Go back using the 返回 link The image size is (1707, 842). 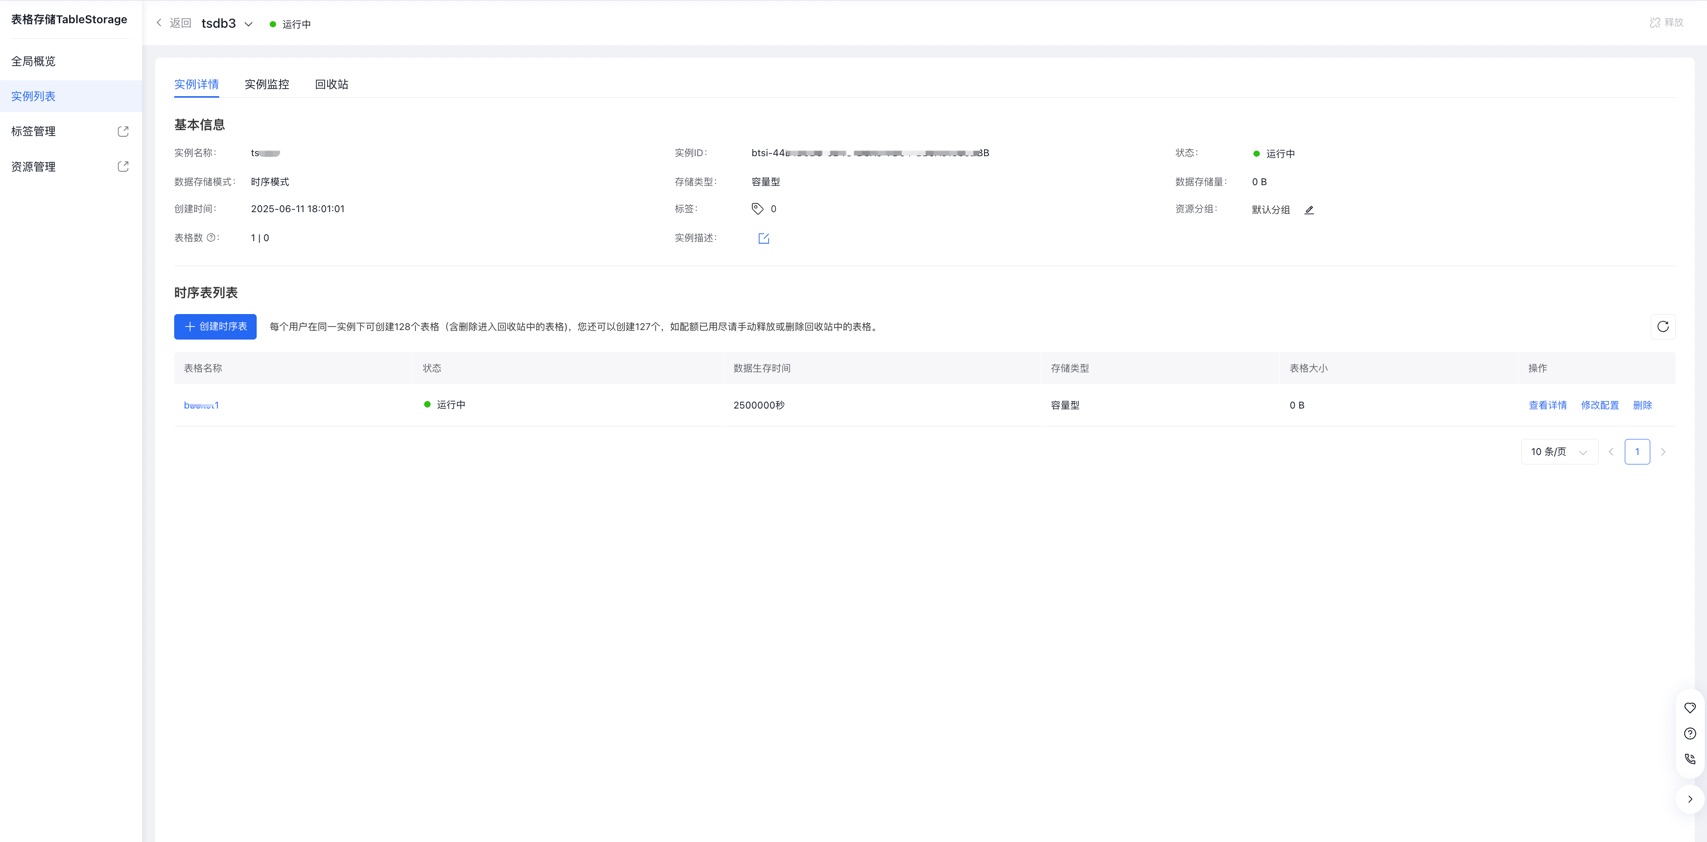coord(174,23)
